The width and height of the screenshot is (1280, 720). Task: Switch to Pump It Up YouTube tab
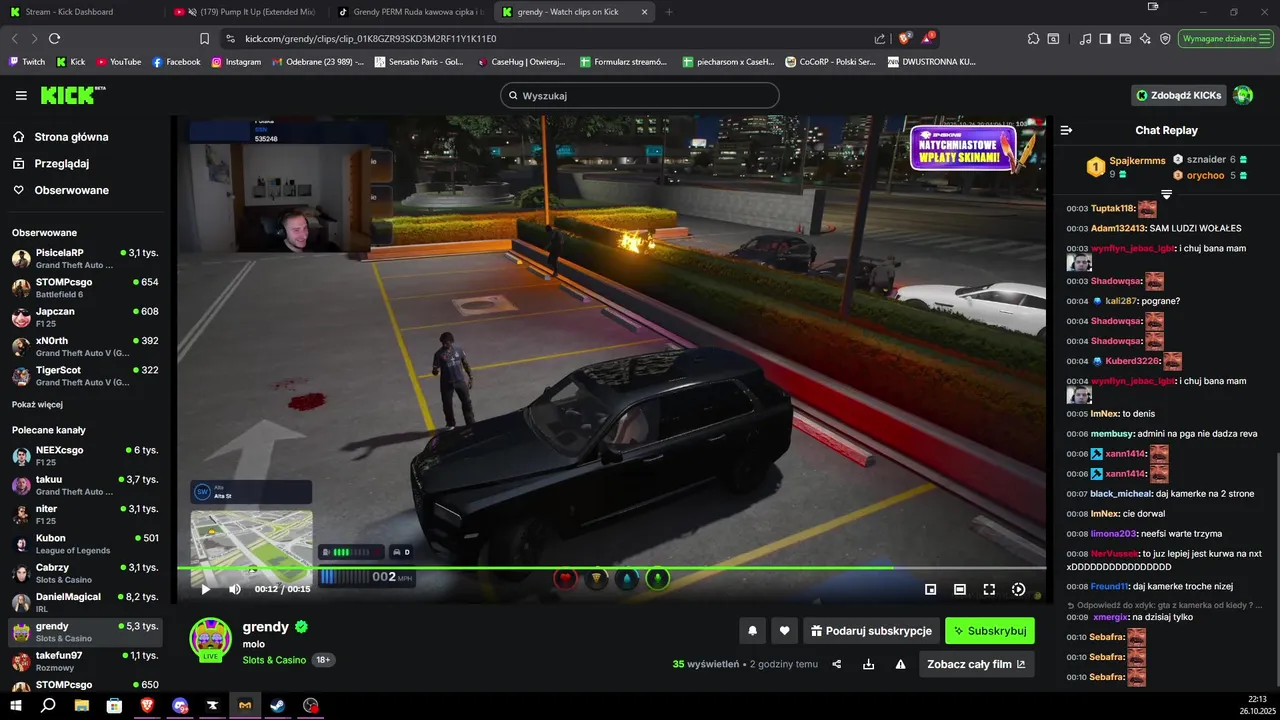[247, 12]
